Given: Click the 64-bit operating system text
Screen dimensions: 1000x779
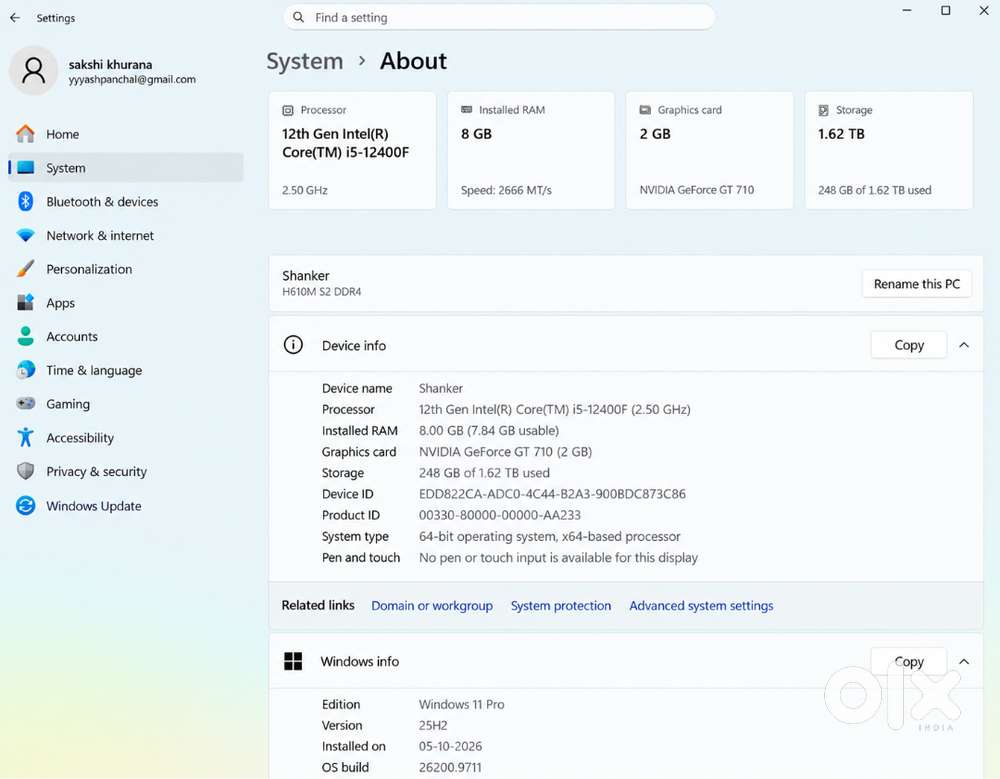Looking at the screenshot, I should click(549, 537).
